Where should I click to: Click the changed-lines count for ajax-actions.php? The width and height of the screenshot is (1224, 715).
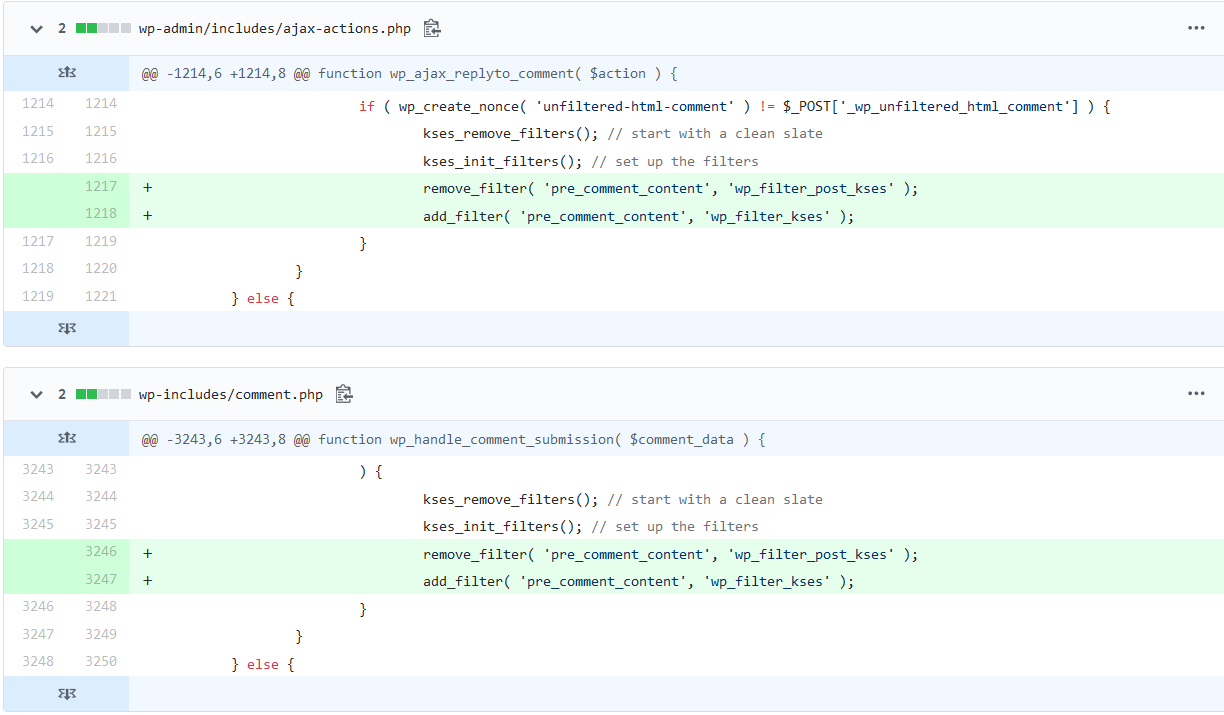(62, 29)
